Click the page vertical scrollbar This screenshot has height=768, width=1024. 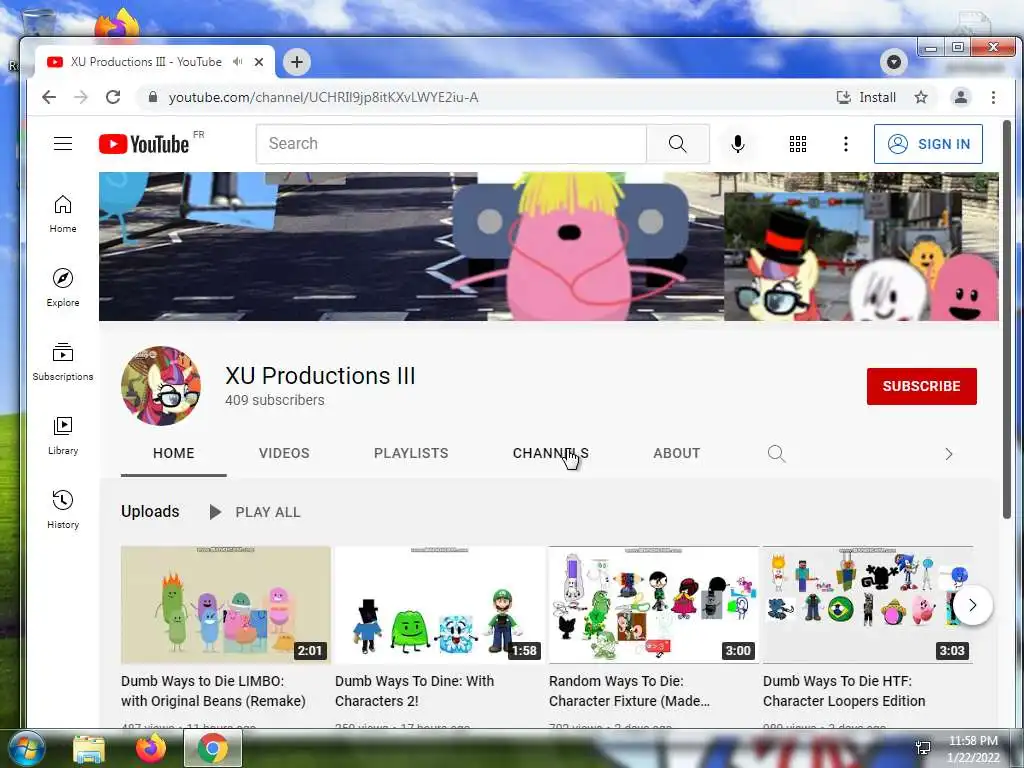pyautogui.click(x=1007, y=320)
